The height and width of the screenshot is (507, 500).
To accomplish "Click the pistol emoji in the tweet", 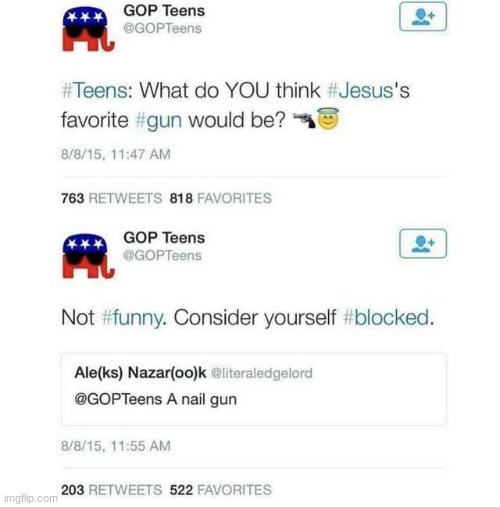I will (304, 120).
